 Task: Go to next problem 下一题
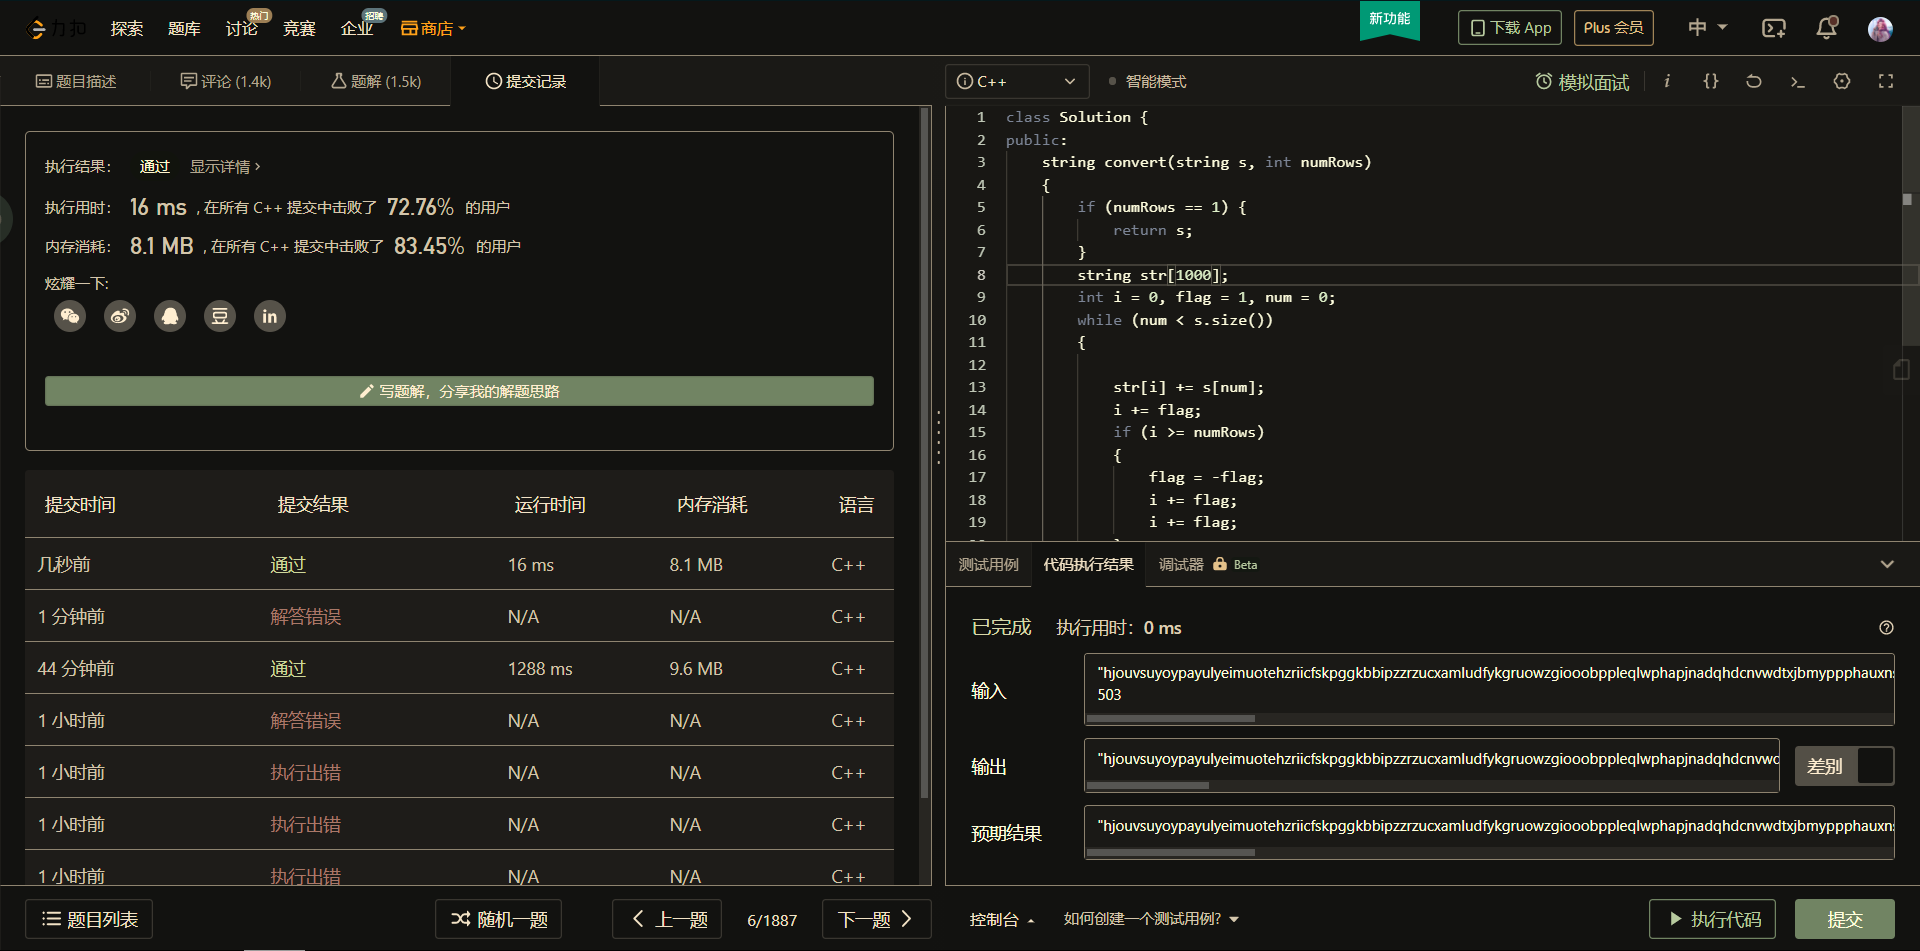(876, 919)
